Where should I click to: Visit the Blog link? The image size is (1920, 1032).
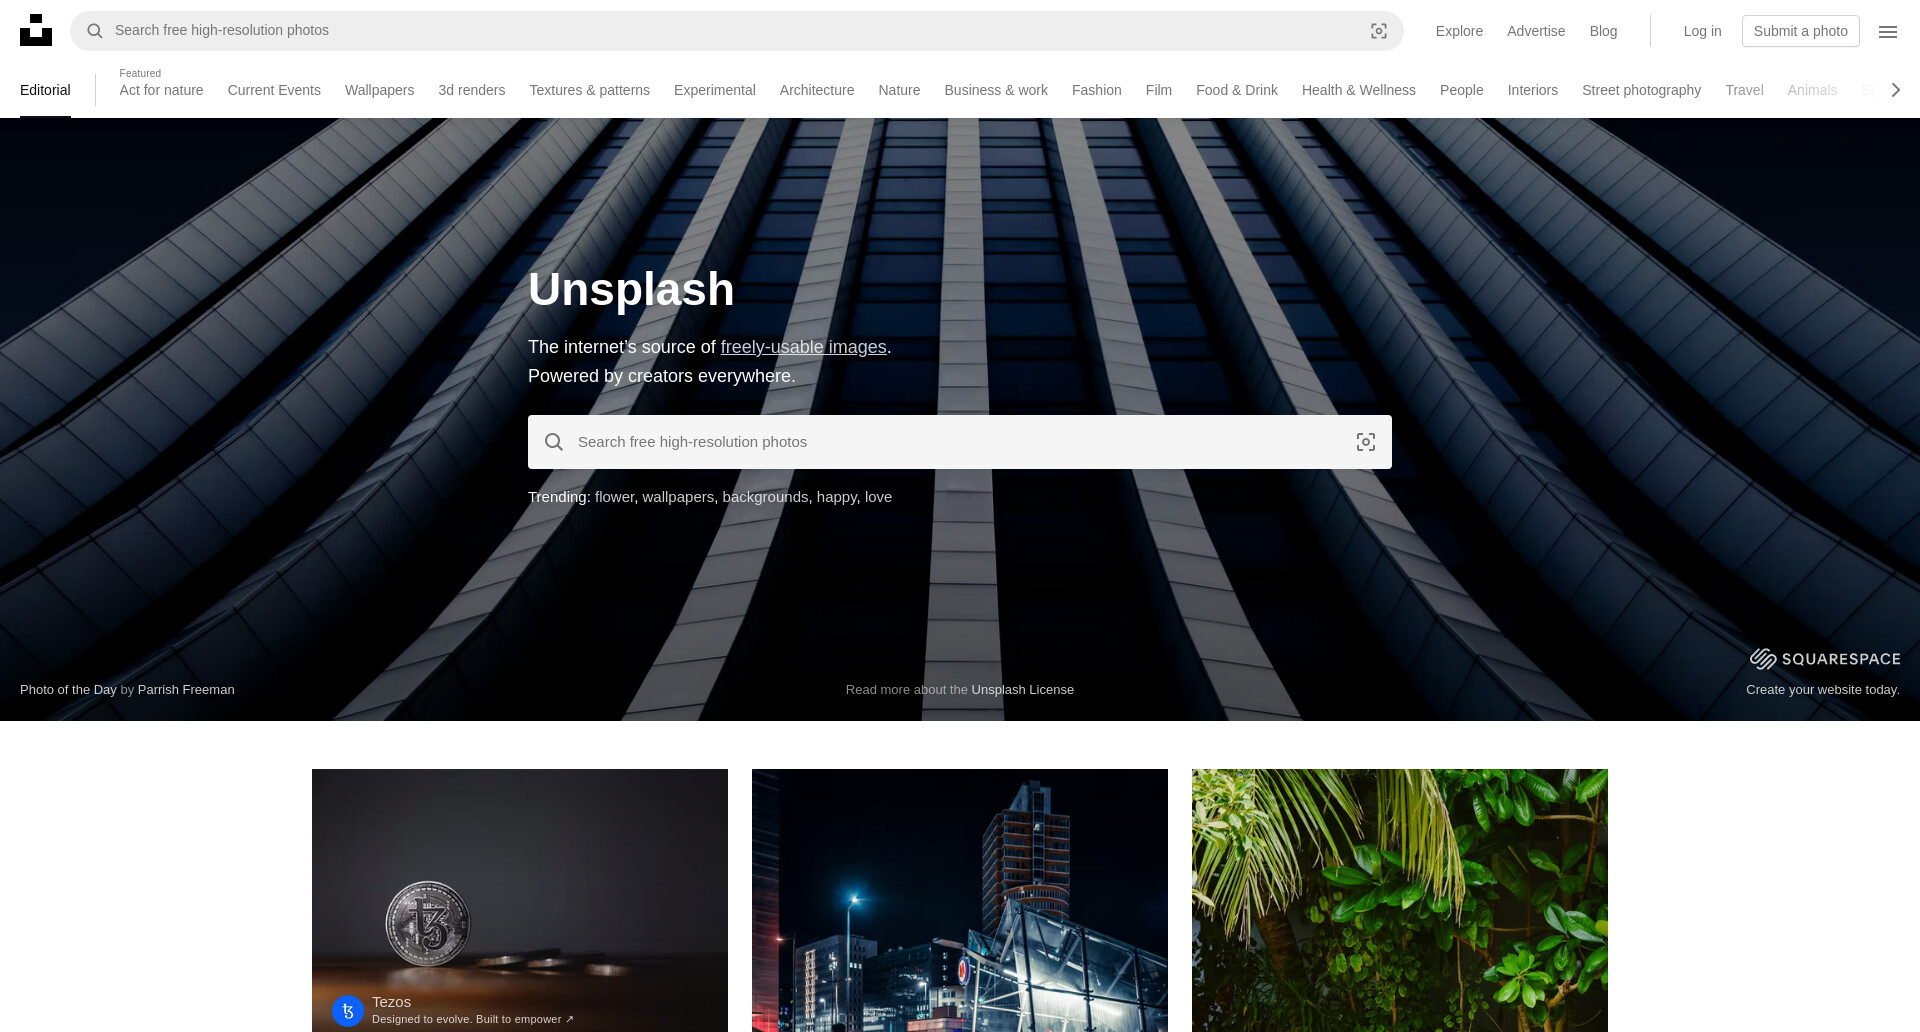pyautogui.click(x=1603, y=31)
